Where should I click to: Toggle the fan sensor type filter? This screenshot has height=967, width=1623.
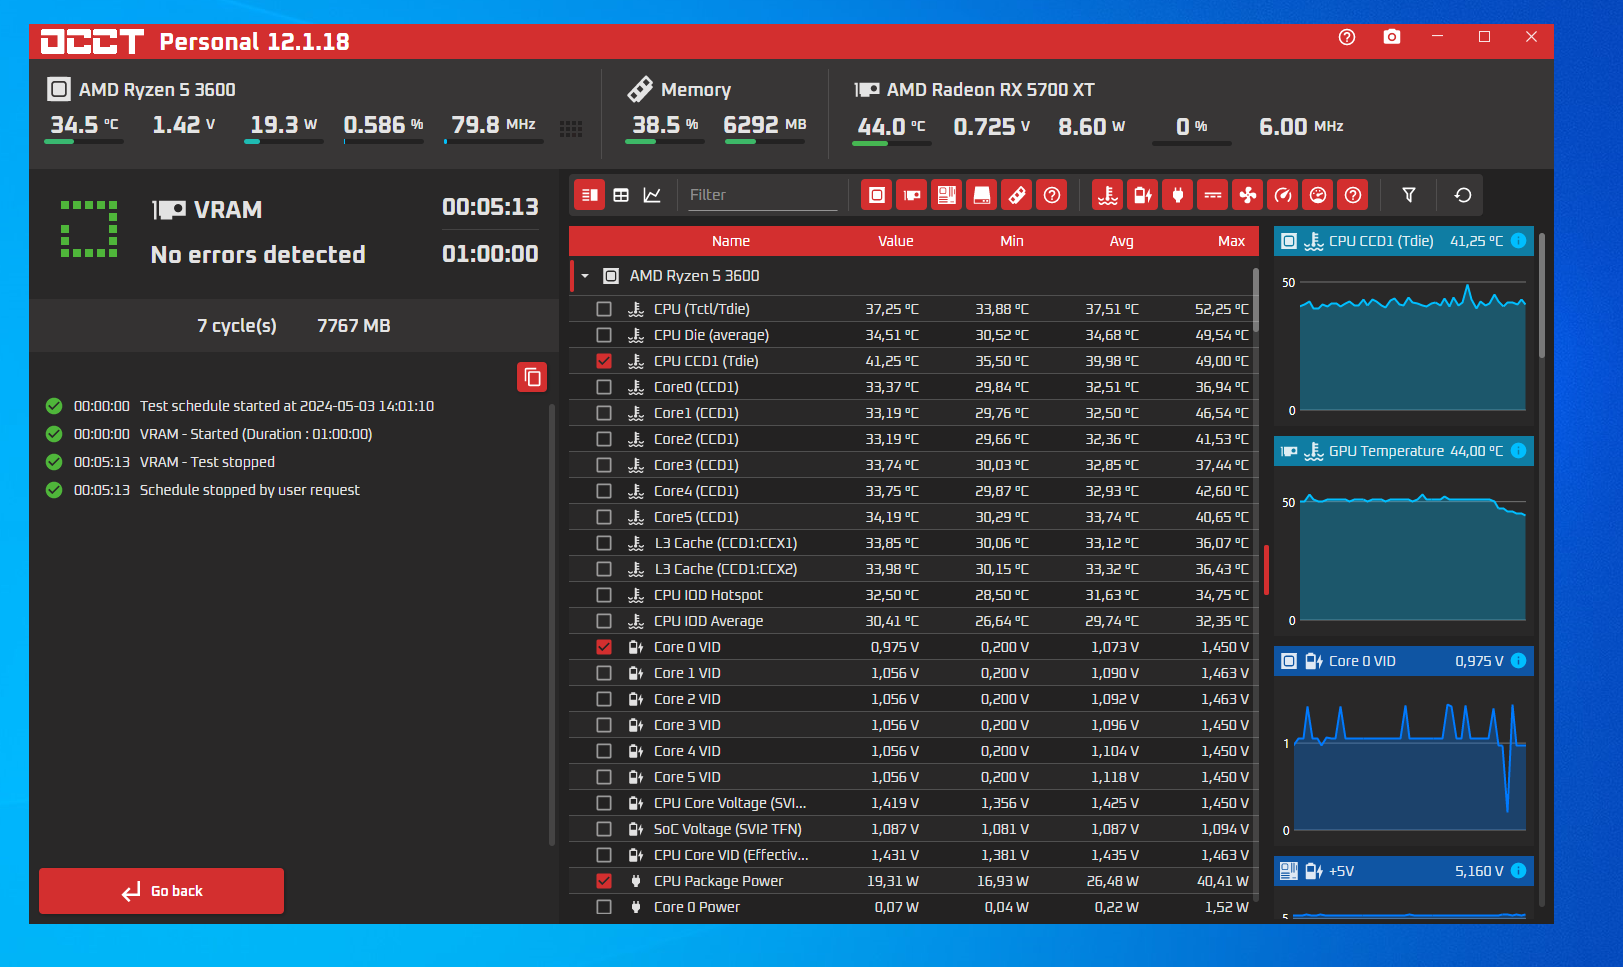point(1248,195)
